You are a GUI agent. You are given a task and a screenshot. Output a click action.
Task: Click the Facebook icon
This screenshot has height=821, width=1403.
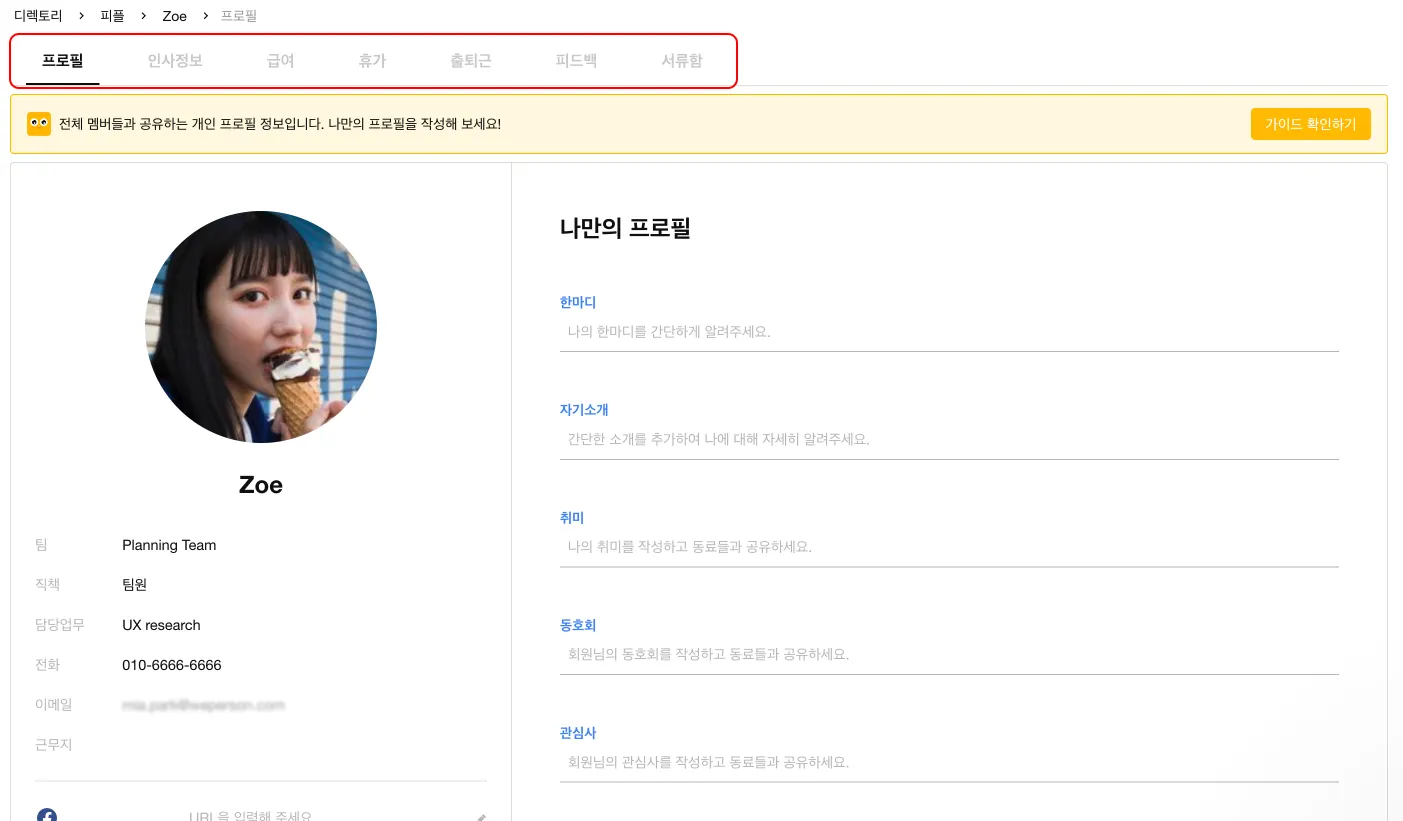click(47, 815)
